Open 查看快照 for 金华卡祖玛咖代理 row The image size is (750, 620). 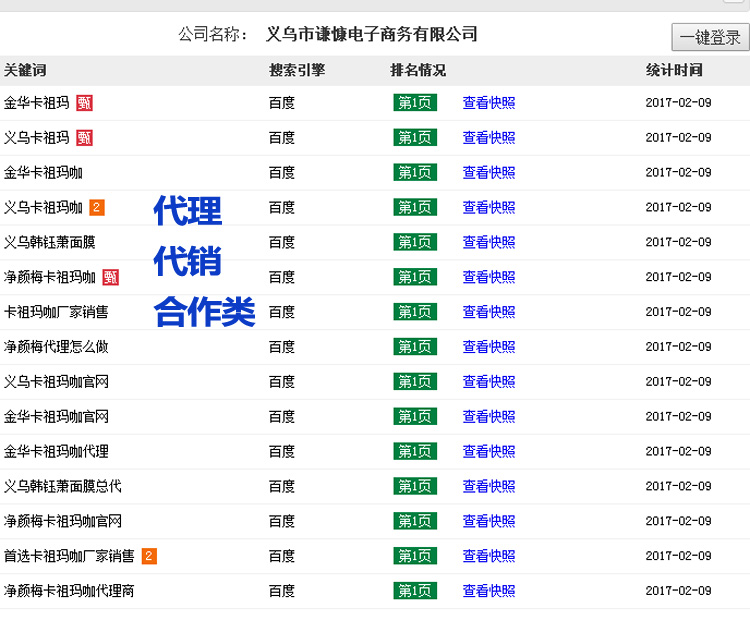(x=489, y=452)
